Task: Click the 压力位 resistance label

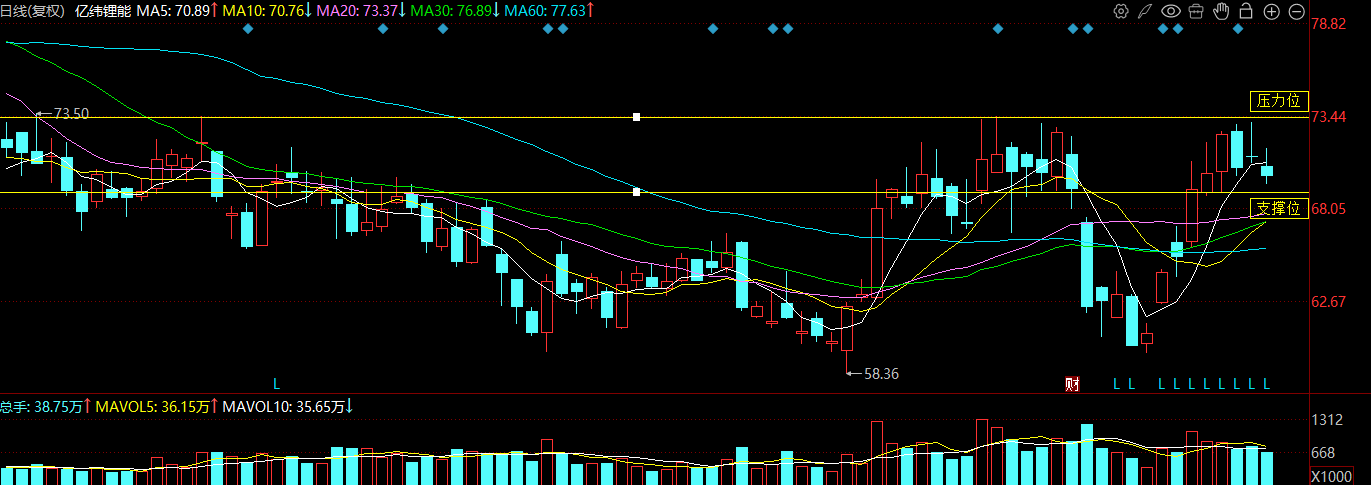Action: [x=1279, y=101]
